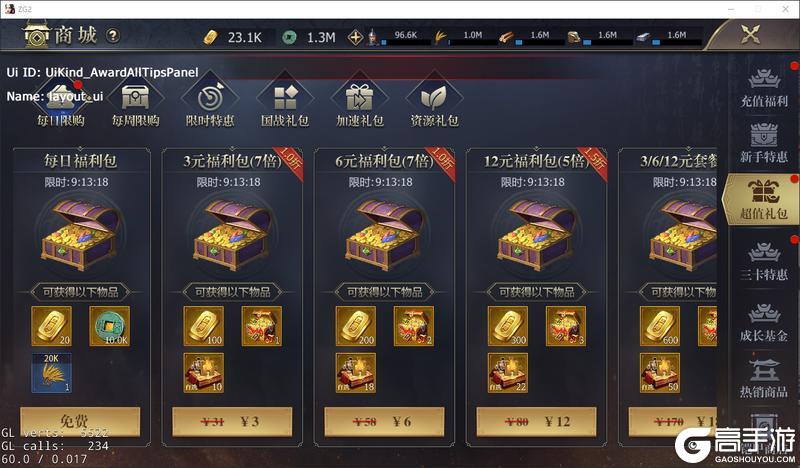The width and height of the screenshot is (800, 468).
Task: Close the shop with crossed swords icon
Action: [751, 35]
